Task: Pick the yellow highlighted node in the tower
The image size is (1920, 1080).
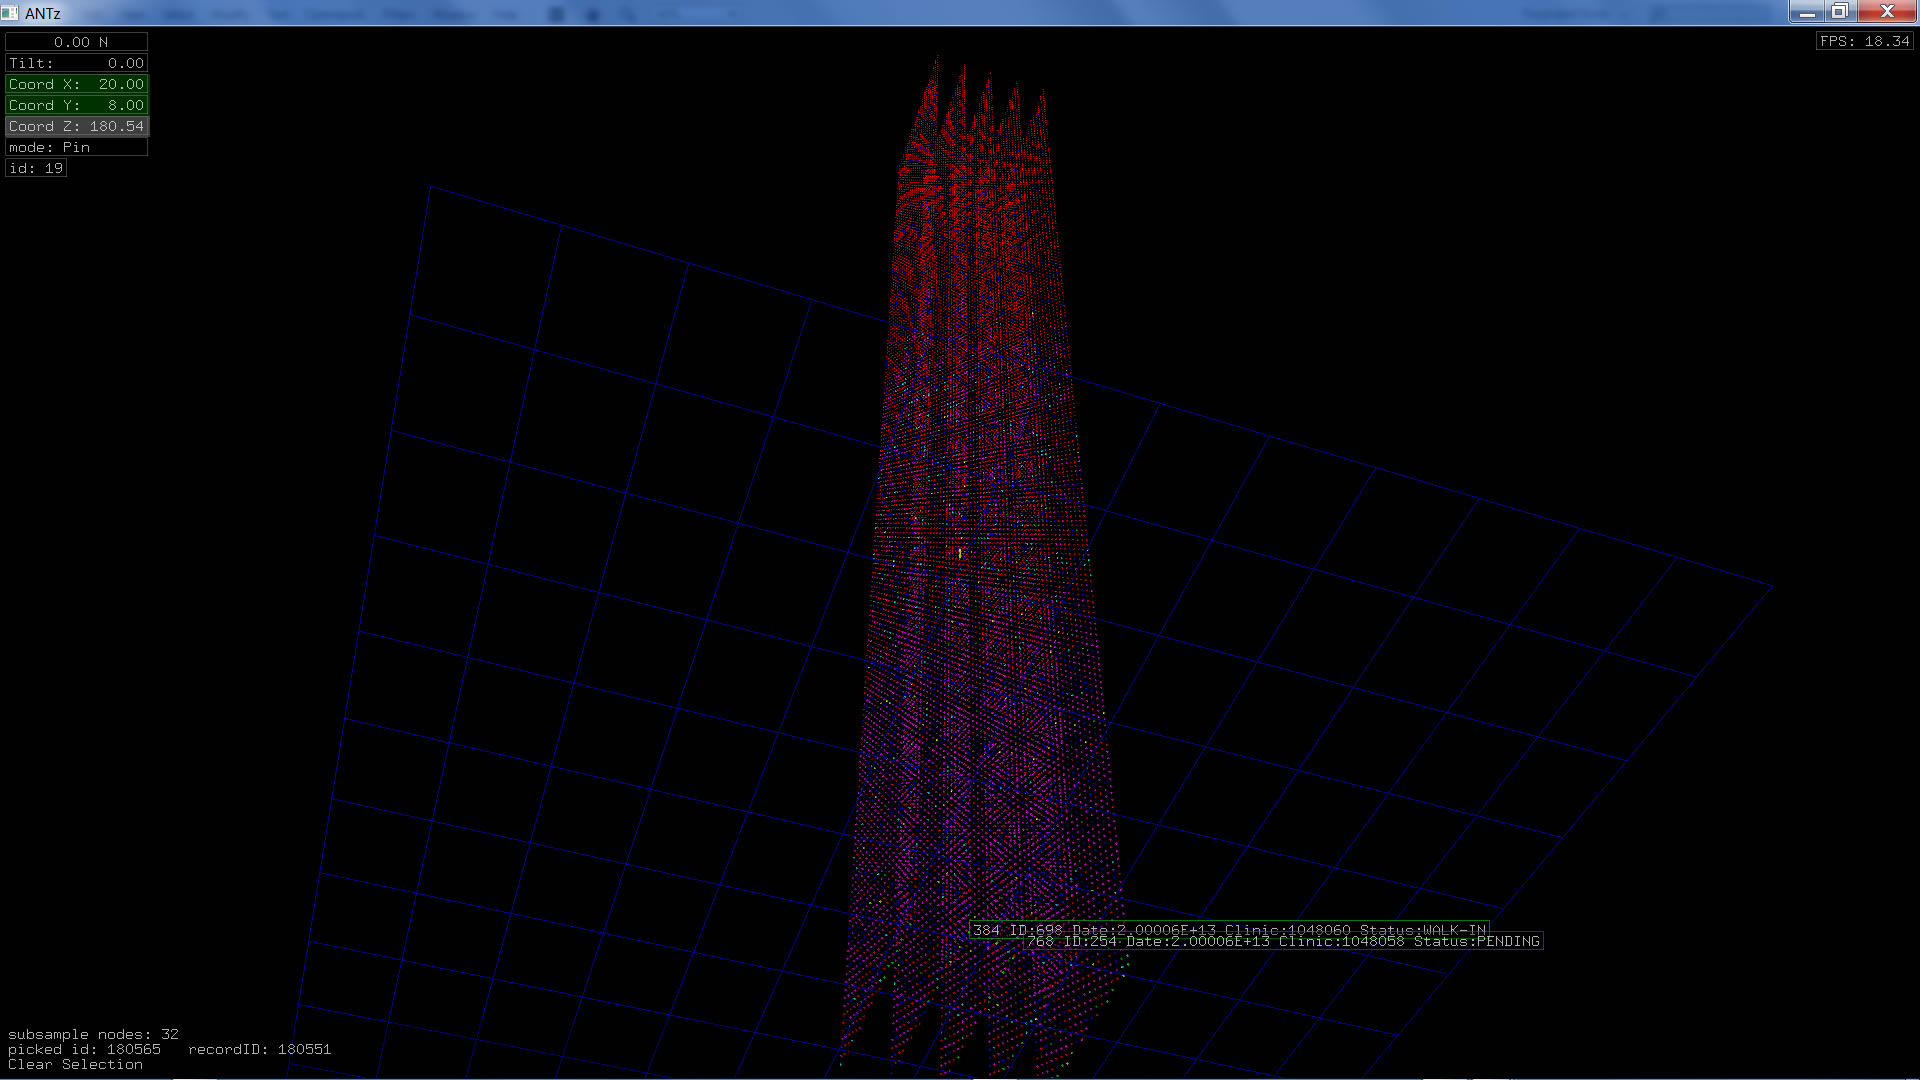Action: coord(960,553)
